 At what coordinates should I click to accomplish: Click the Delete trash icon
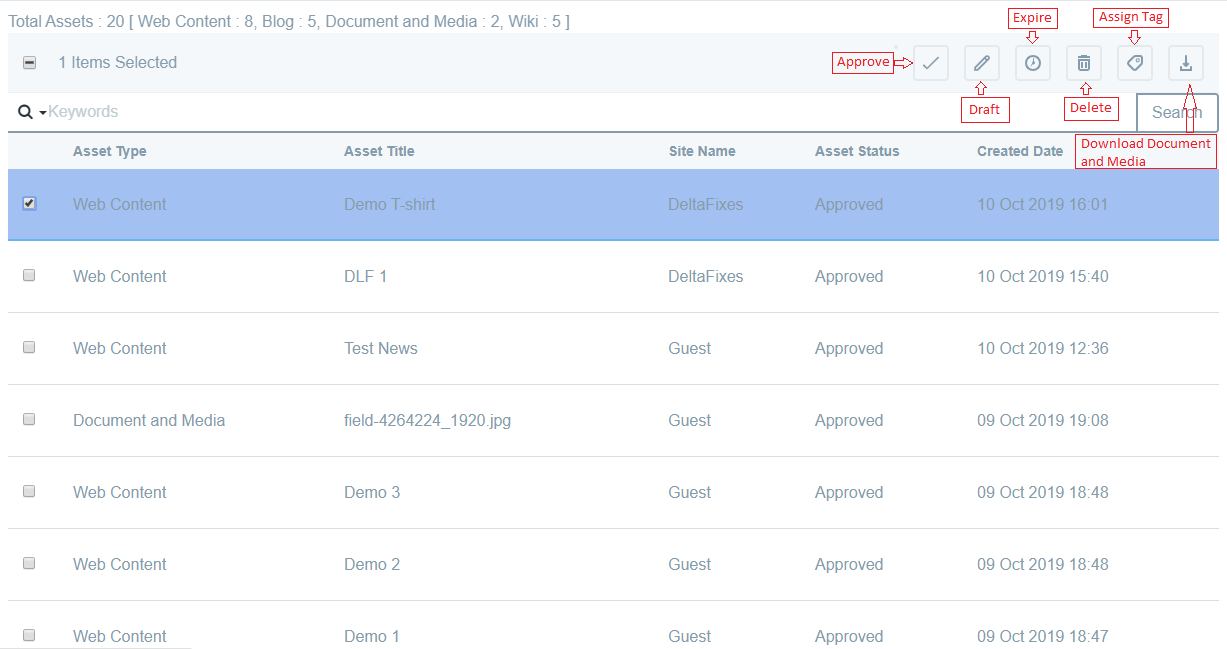point(1083,63)
